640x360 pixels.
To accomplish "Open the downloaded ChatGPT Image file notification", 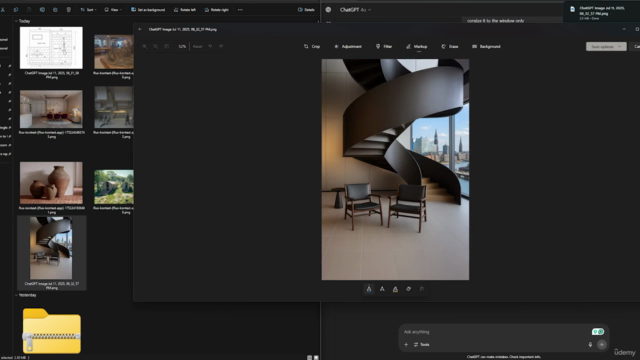I will (x=602, y=11).
